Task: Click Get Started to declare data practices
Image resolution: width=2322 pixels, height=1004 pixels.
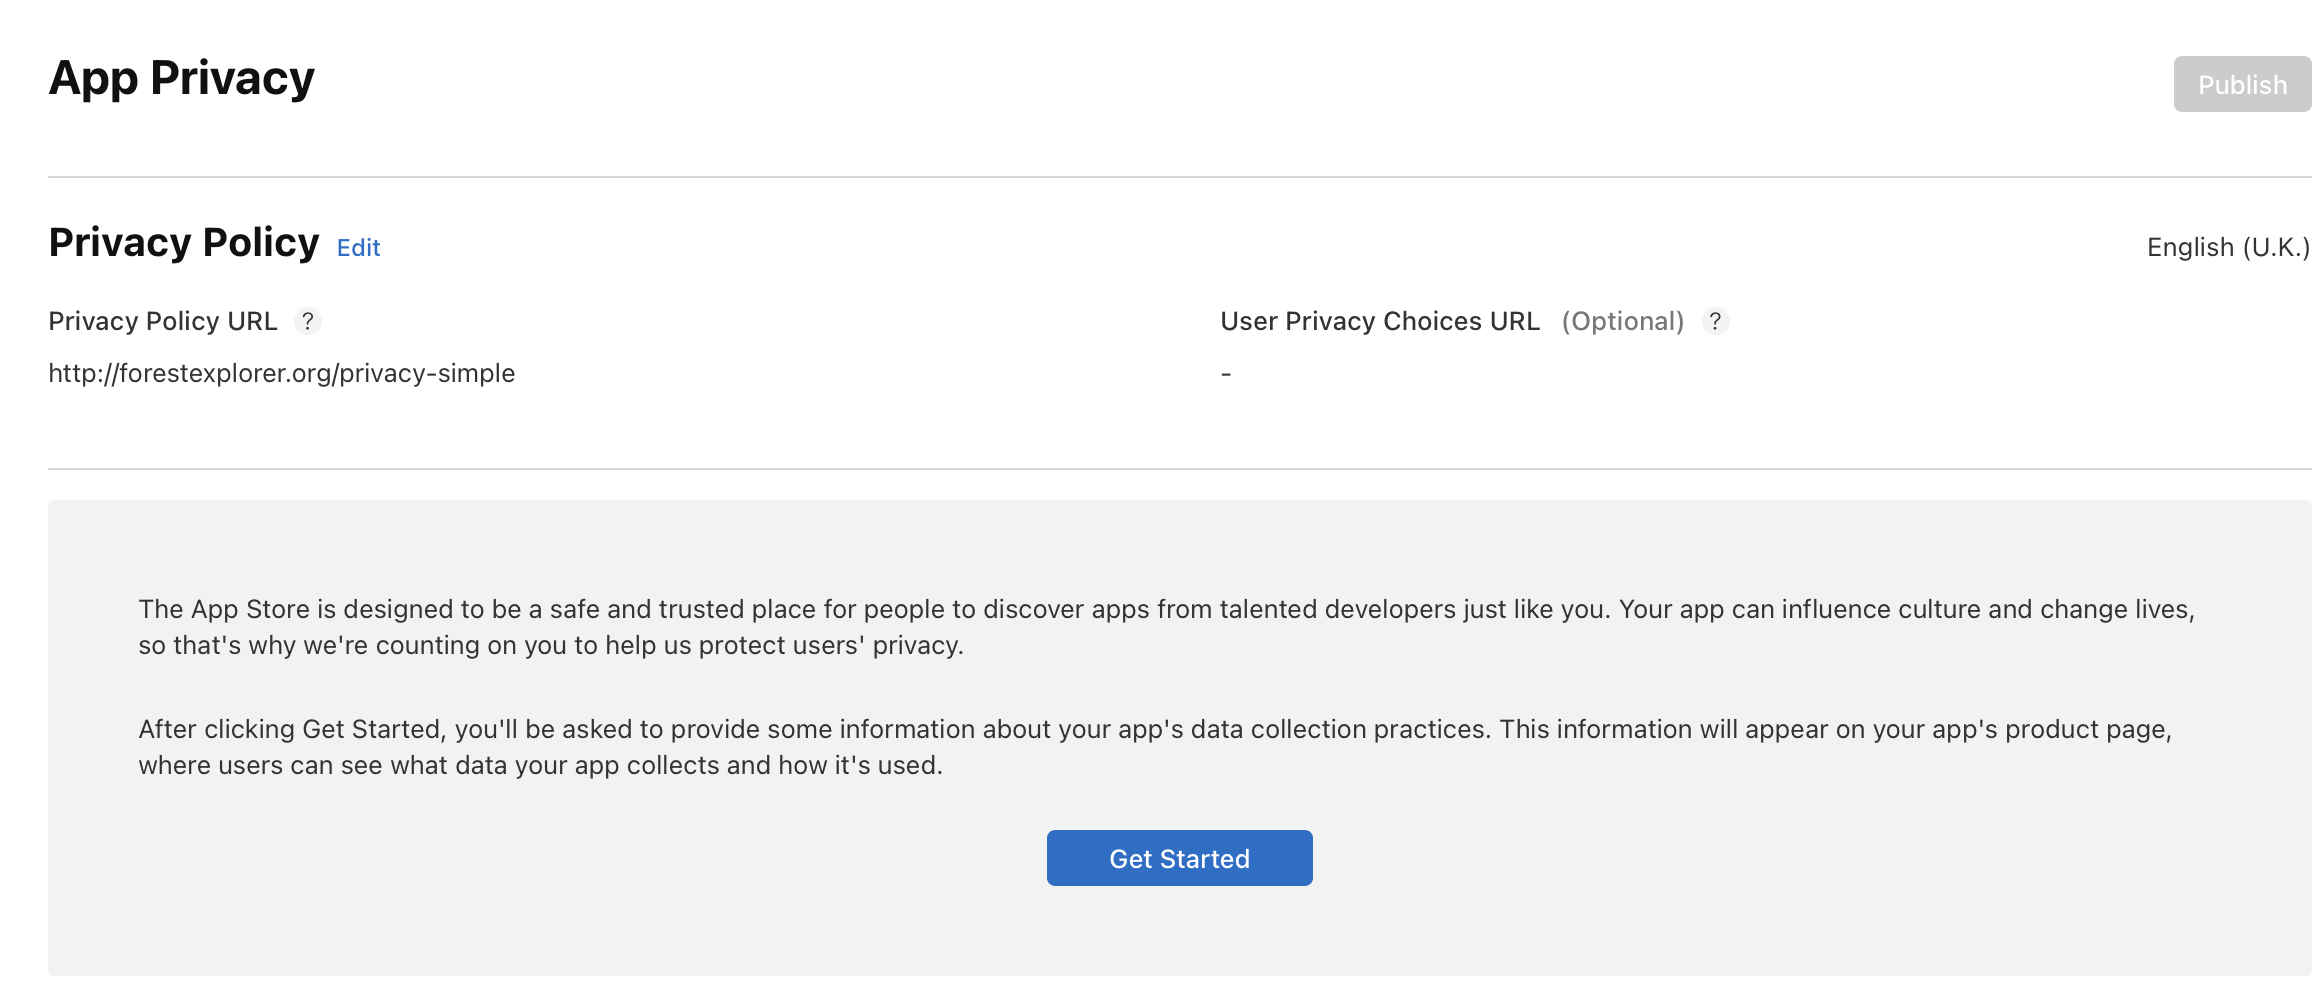Action: point(1178,857)
